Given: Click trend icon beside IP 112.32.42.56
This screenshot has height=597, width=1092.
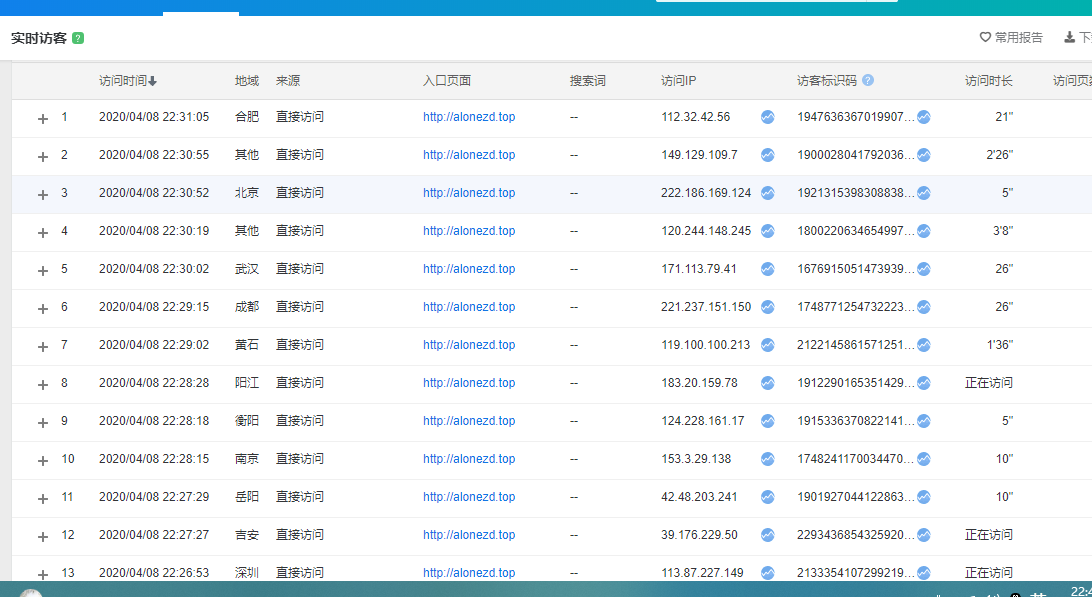Looking at the screenshot, I should point(767,117).
